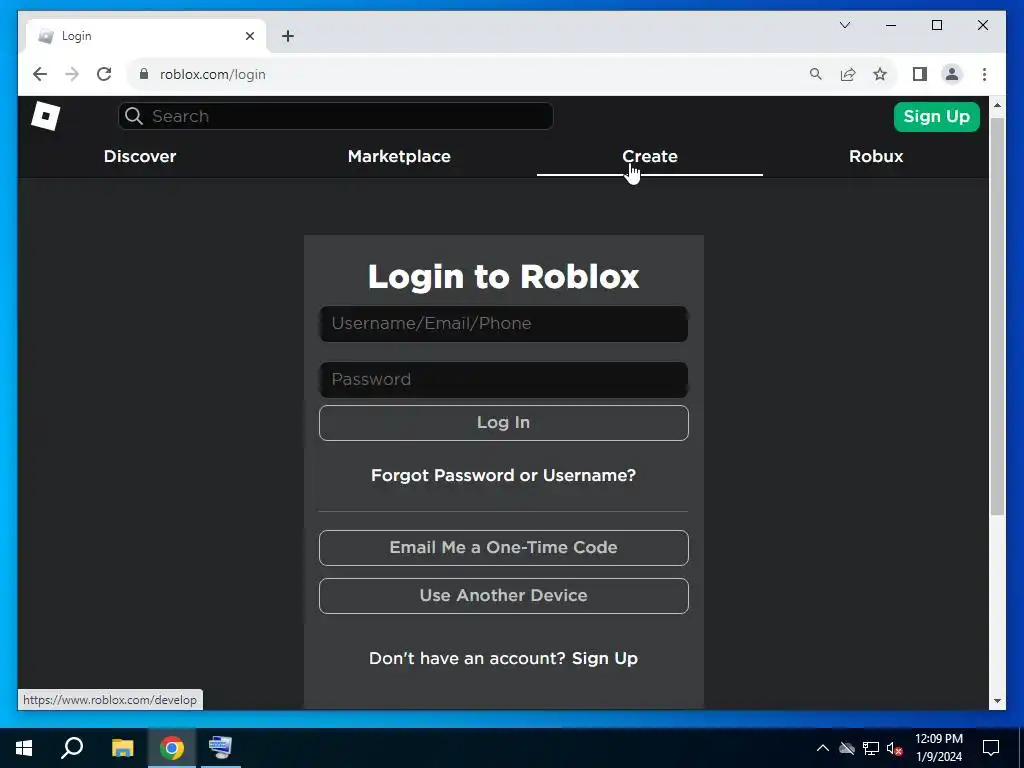Reload the roblox.com page

click(104, 74)
